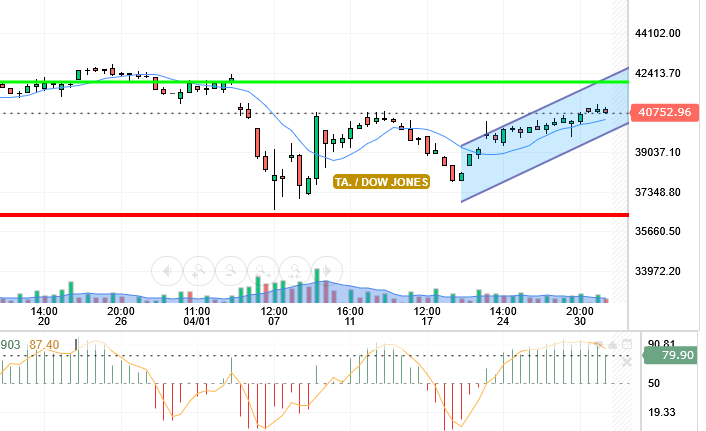Click price axis label 44102.00
The image size is (706, 431).
pyautogui.click(x=657, y=33)
